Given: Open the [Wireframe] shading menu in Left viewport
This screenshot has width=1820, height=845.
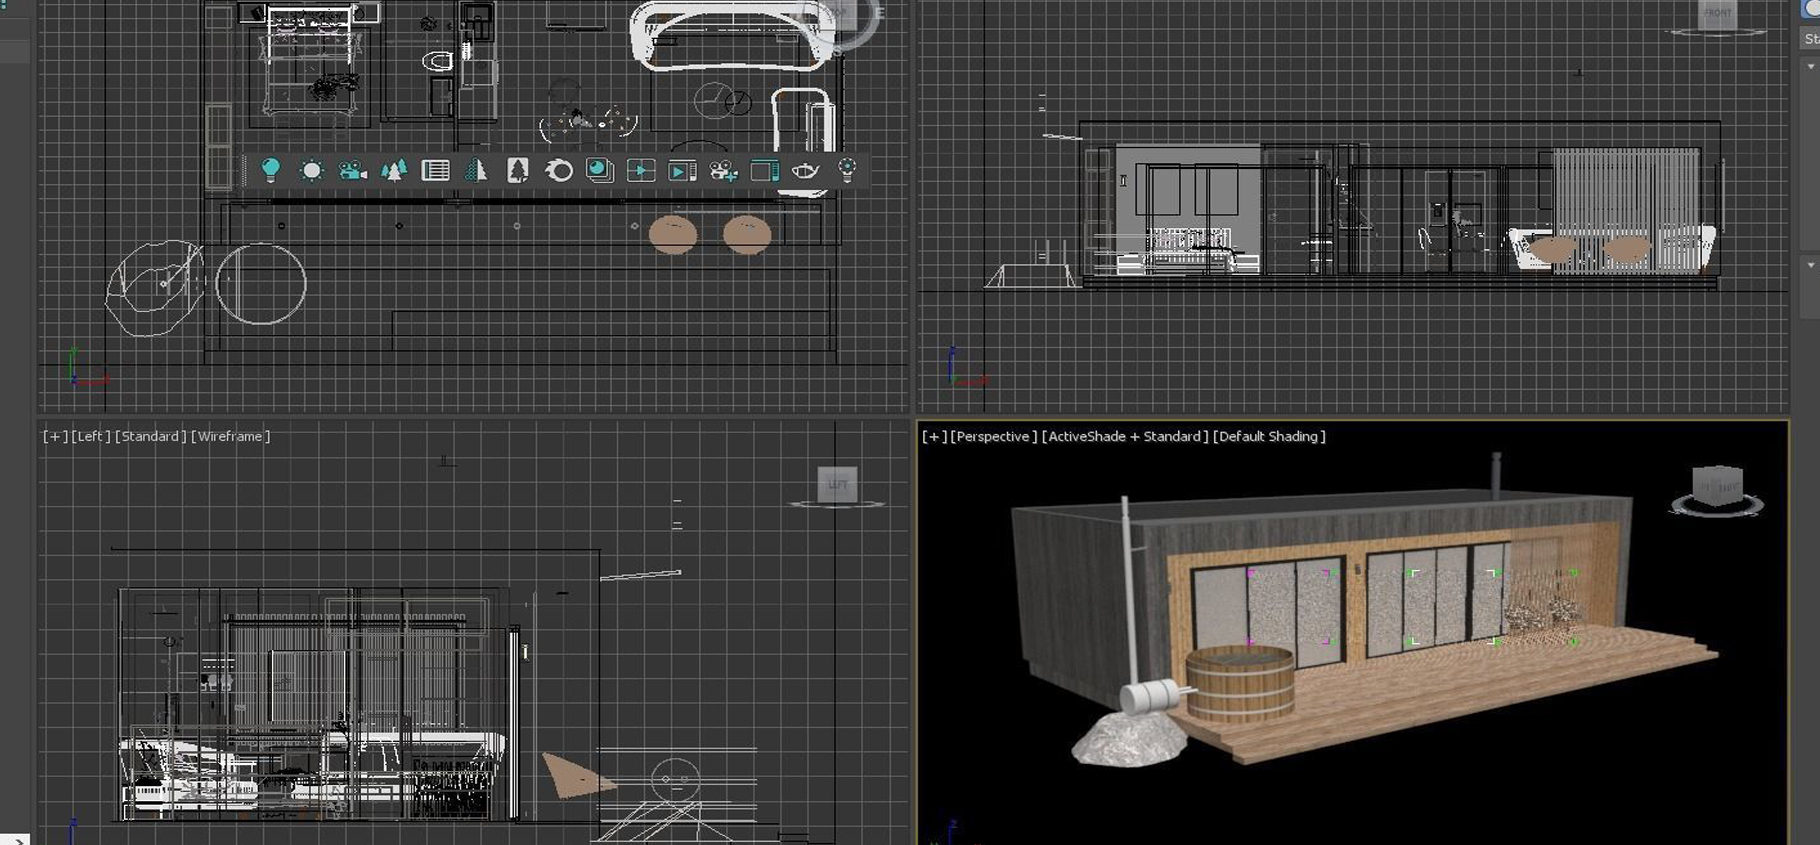Looking at the screenshot, I should point(230,436).
